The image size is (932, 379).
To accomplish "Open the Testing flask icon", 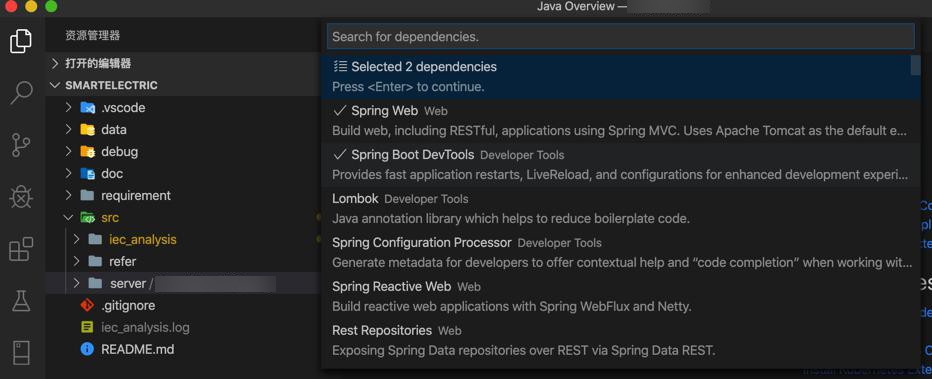I will tap(21, 301).
